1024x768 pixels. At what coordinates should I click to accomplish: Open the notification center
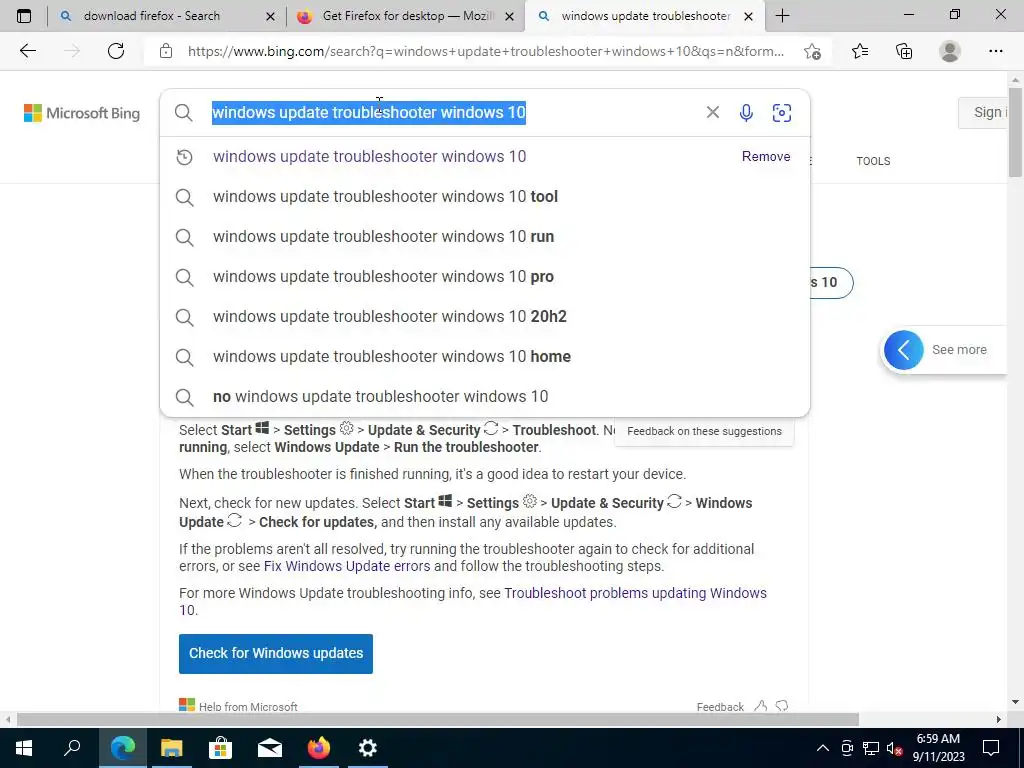(991, 748)
